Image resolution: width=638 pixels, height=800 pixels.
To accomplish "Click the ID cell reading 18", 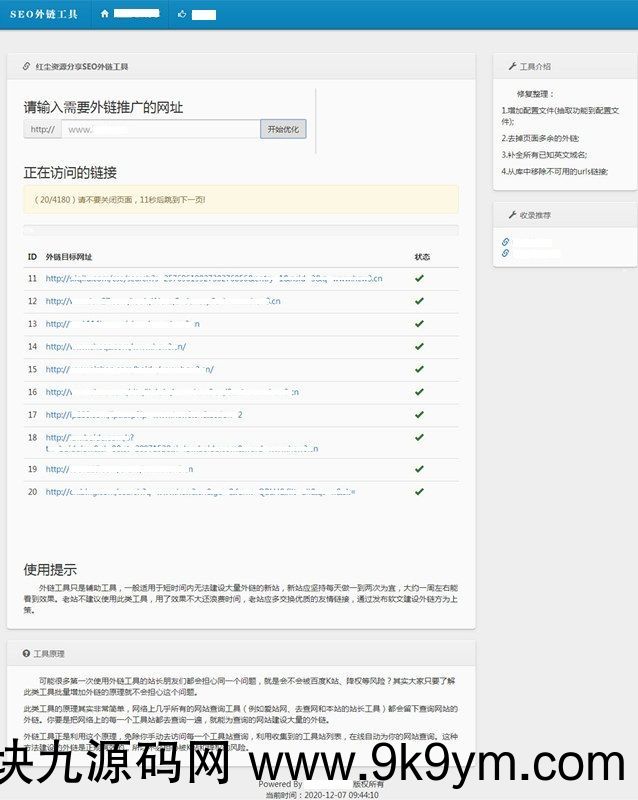I will [x=33, y=437].
